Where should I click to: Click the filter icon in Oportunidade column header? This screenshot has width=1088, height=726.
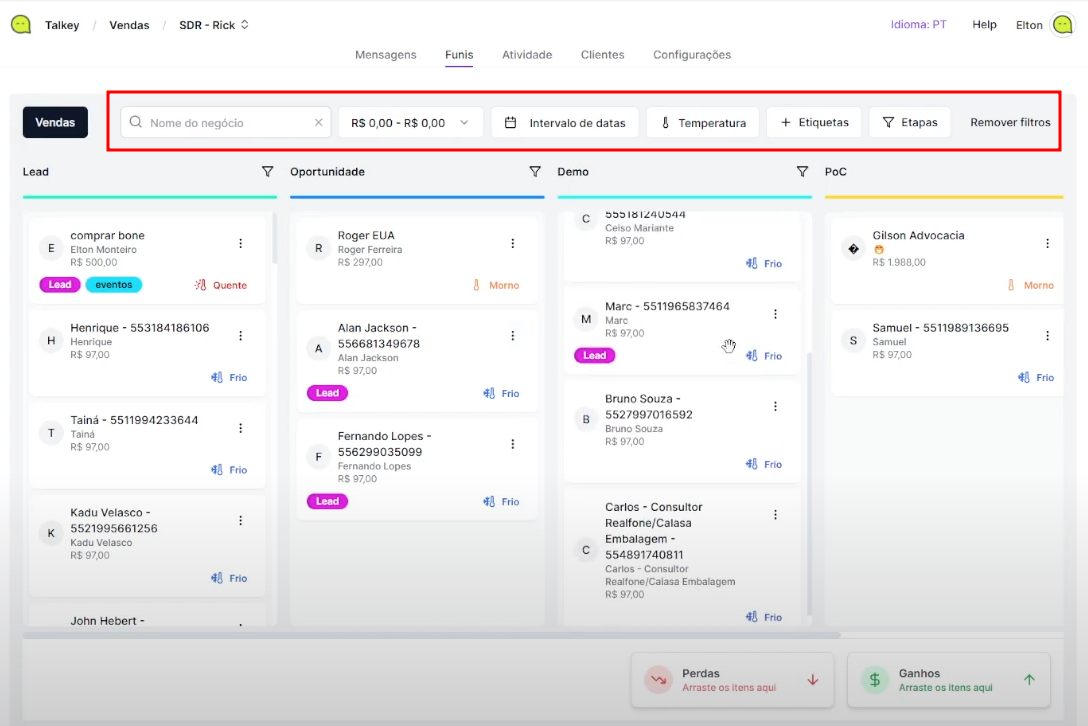pos(535,172)
